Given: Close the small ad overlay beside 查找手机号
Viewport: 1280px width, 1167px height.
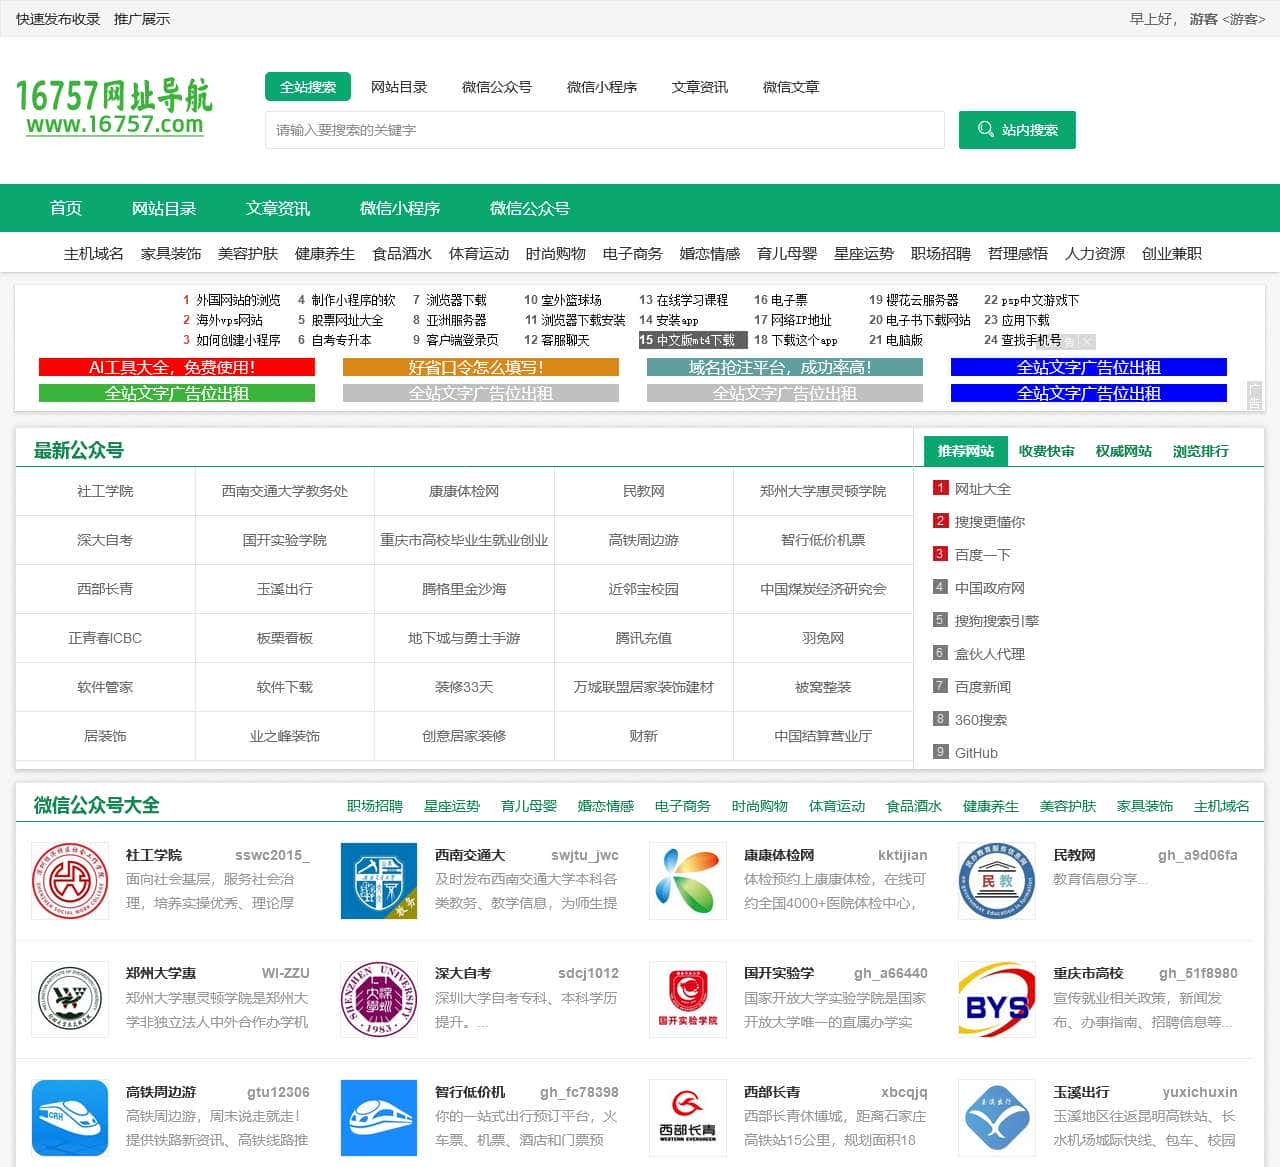Looking at the screenshot, I should click(x=1087, y=341).
